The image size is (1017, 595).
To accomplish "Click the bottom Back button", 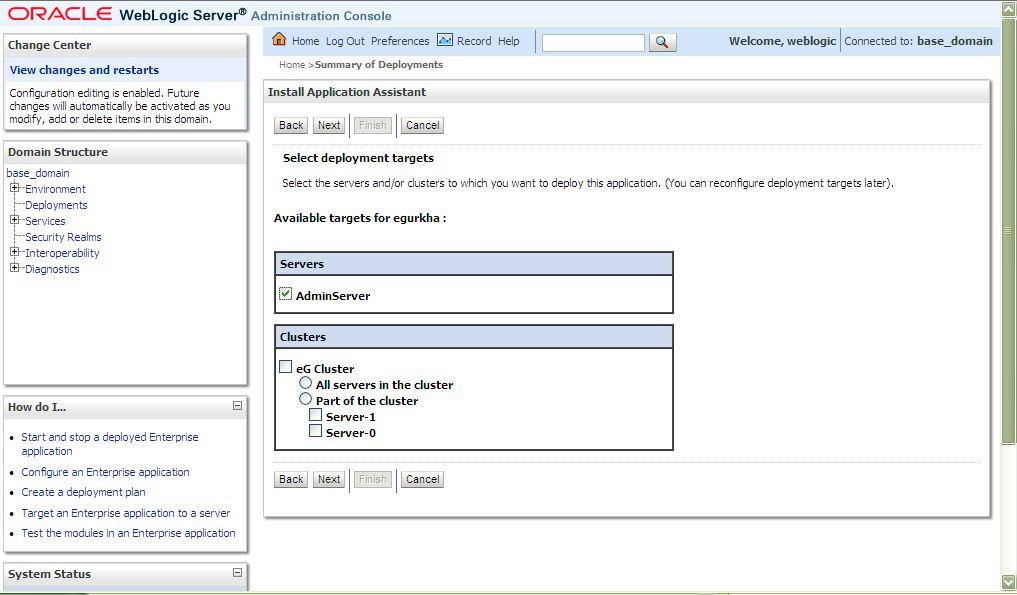I will [291, 480].
